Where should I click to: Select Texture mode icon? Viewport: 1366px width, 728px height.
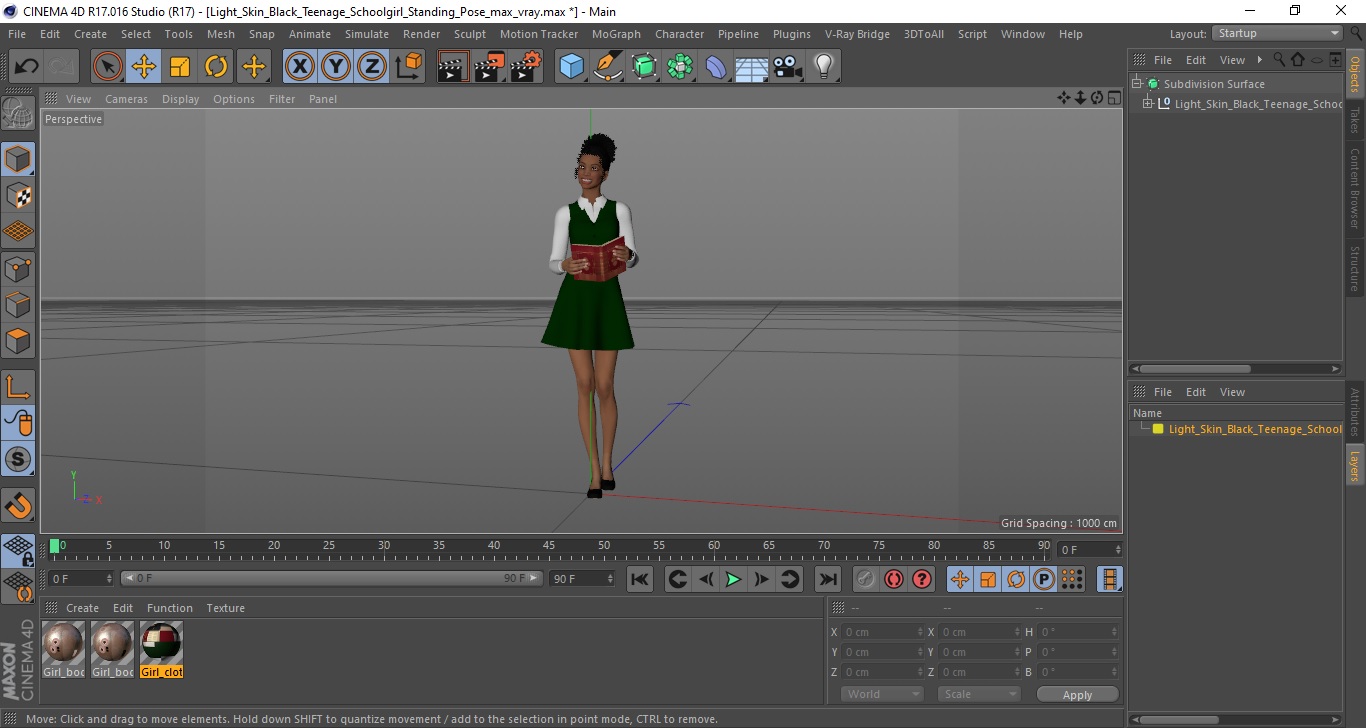tap(18, 195)
